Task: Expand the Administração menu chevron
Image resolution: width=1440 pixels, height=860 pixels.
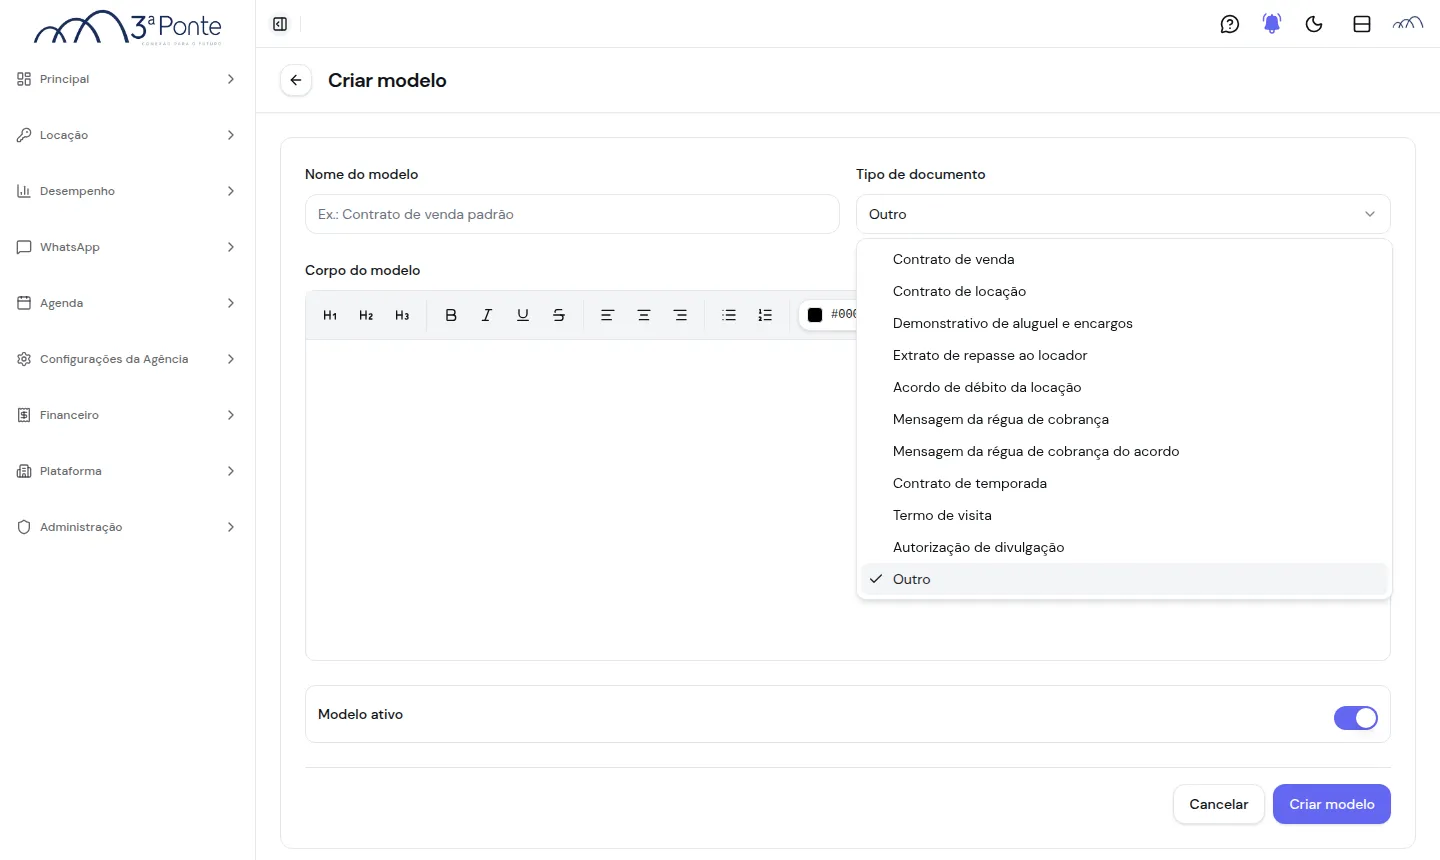Action: tap(231, 527)
